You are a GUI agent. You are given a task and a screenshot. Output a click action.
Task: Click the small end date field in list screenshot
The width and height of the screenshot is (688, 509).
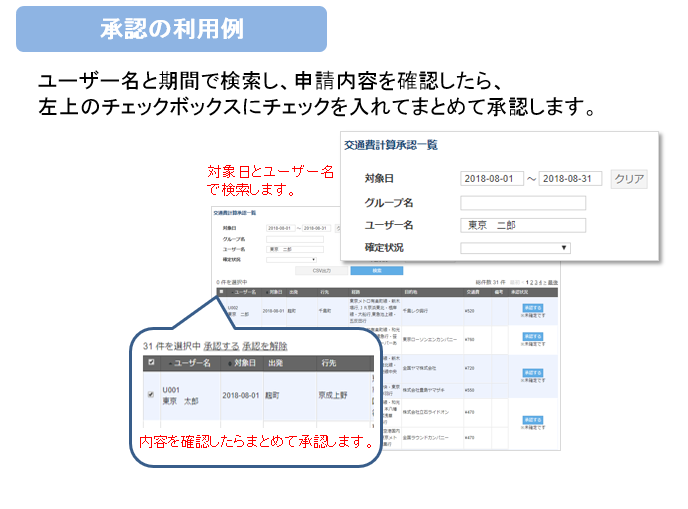(x=316, y=228)
